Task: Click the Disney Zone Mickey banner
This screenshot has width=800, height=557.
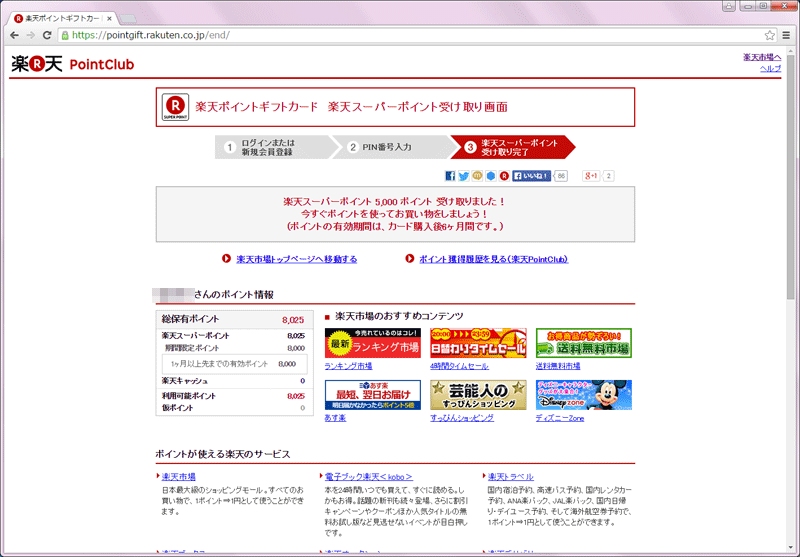Action: 584,395
